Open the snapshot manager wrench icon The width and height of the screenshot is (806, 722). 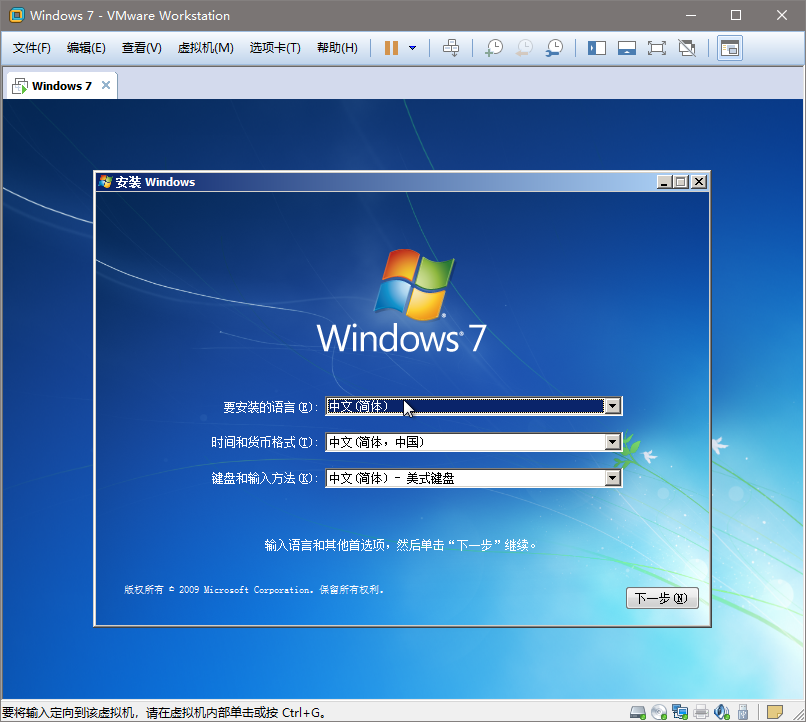[x=554, y=48]
